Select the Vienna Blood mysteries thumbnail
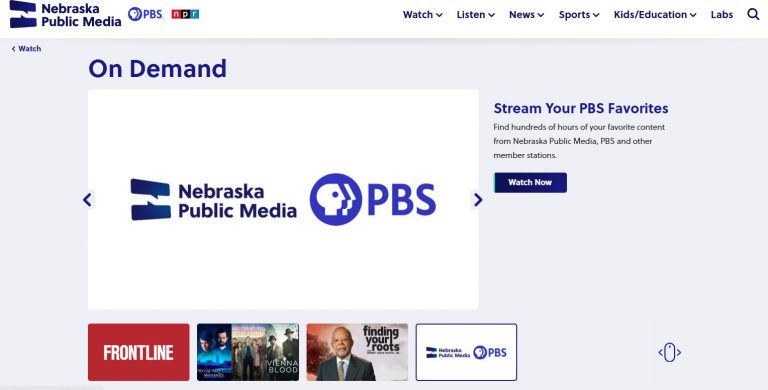Image resolution: width=768 pixels, height=390 pixels. [x=248, y=352]
